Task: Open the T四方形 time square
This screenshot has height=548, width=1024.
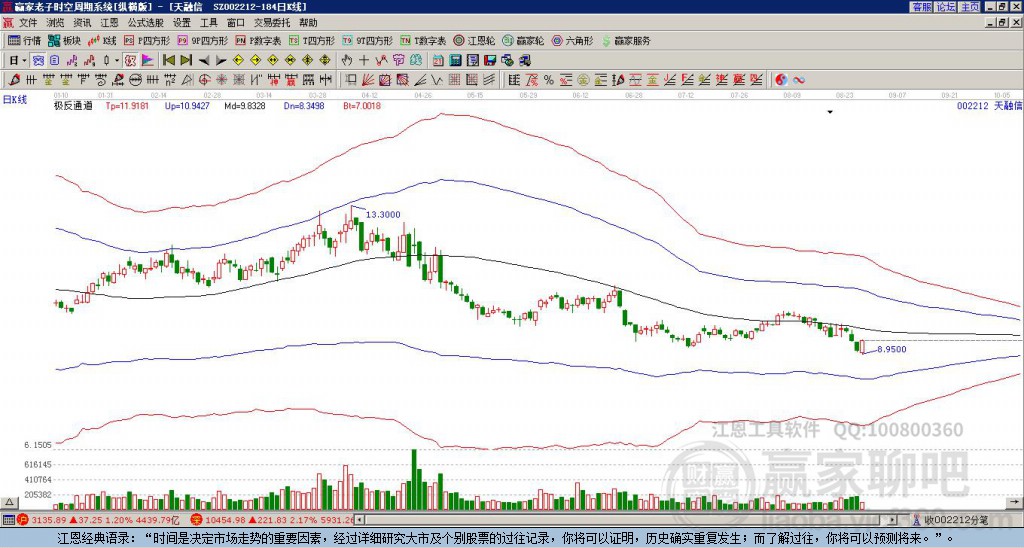Action: [312, 40]
